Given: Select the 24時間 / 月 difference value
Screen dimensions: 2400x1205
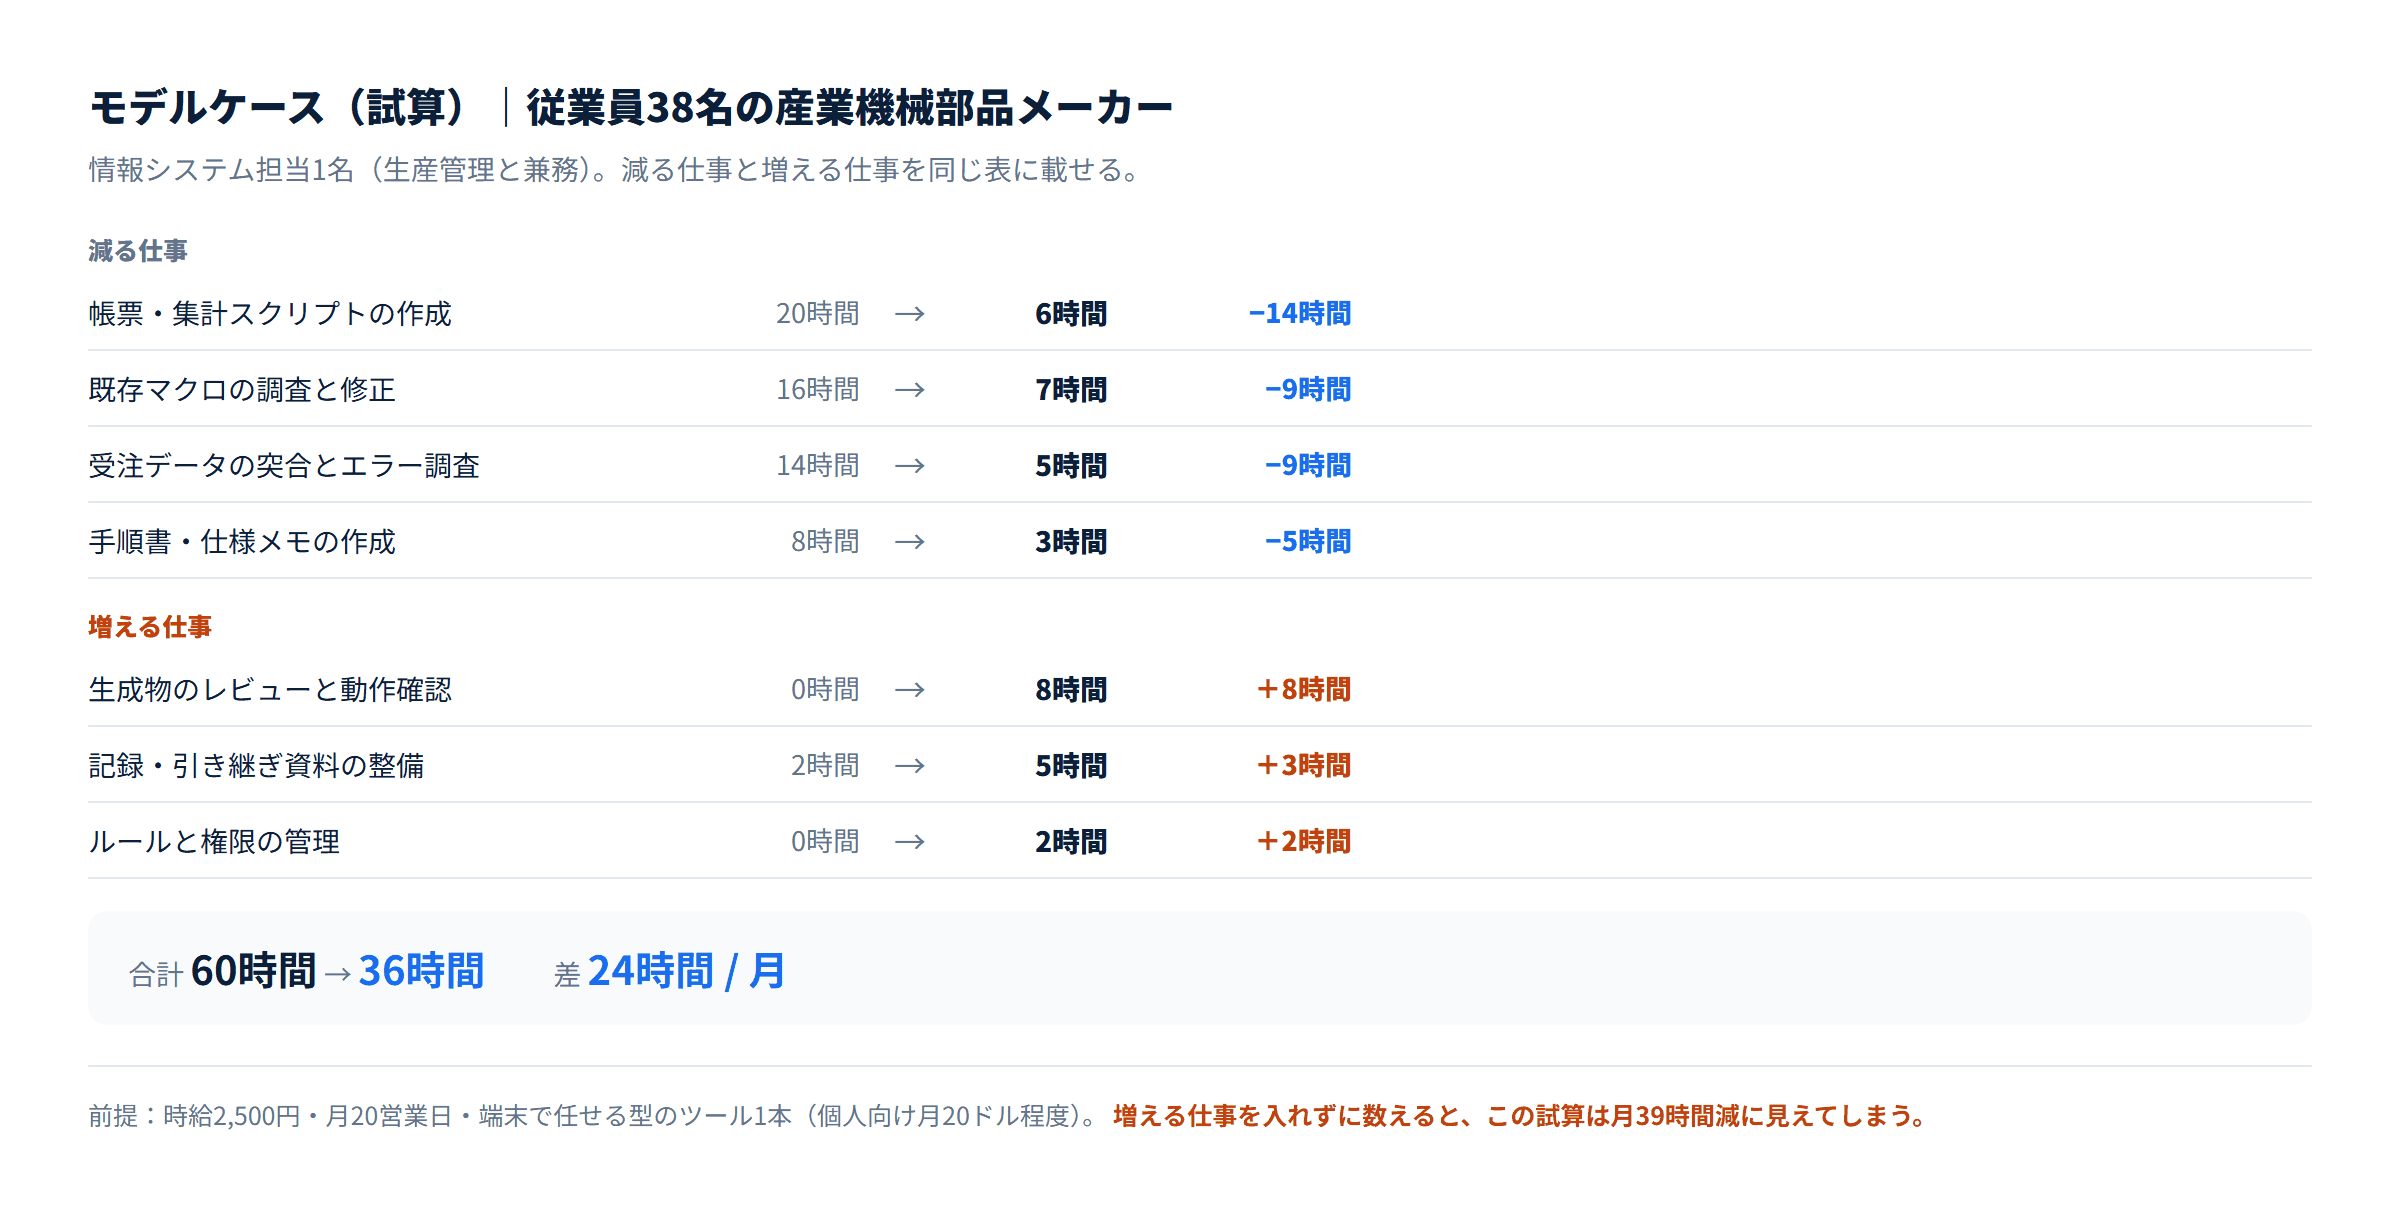Looking at the screenshot, I should click(x=687, y=971).
